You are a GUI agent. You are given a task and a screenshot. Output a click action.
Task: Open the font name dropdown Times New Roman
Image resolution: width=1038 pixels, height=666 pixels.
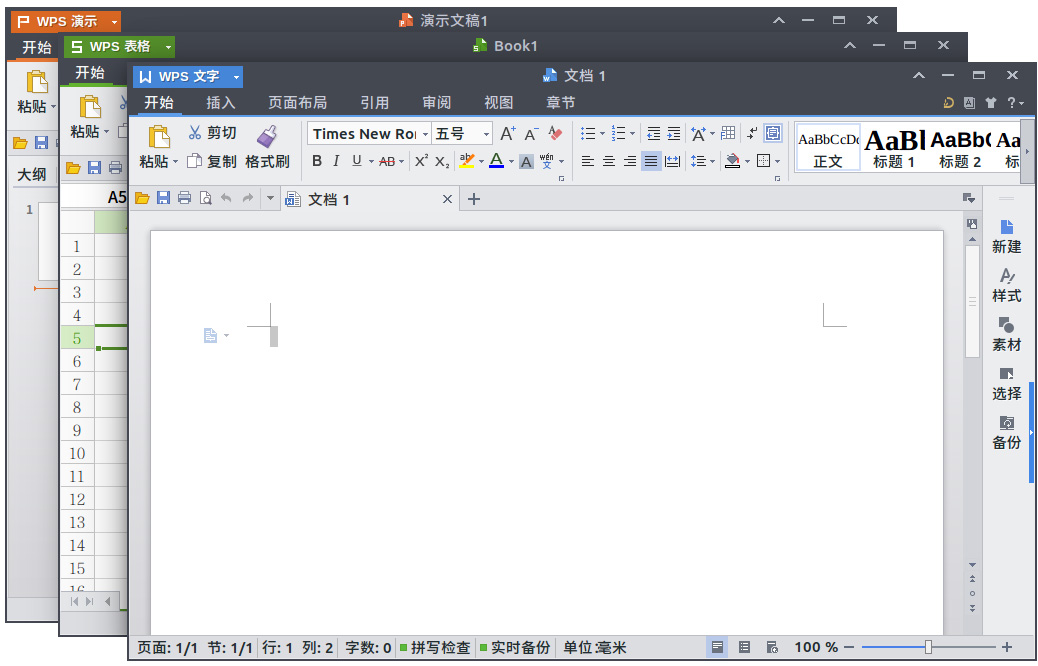click(x=425, y=134)
